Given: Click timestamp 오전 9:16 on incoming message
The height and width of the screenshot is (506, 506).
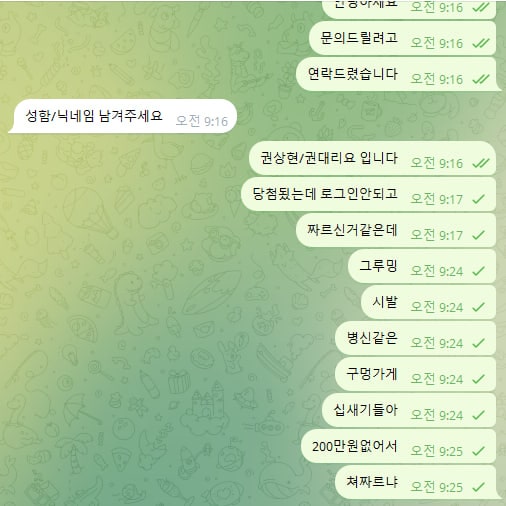Looking at the screenshot, I should [x=202, y=121].
